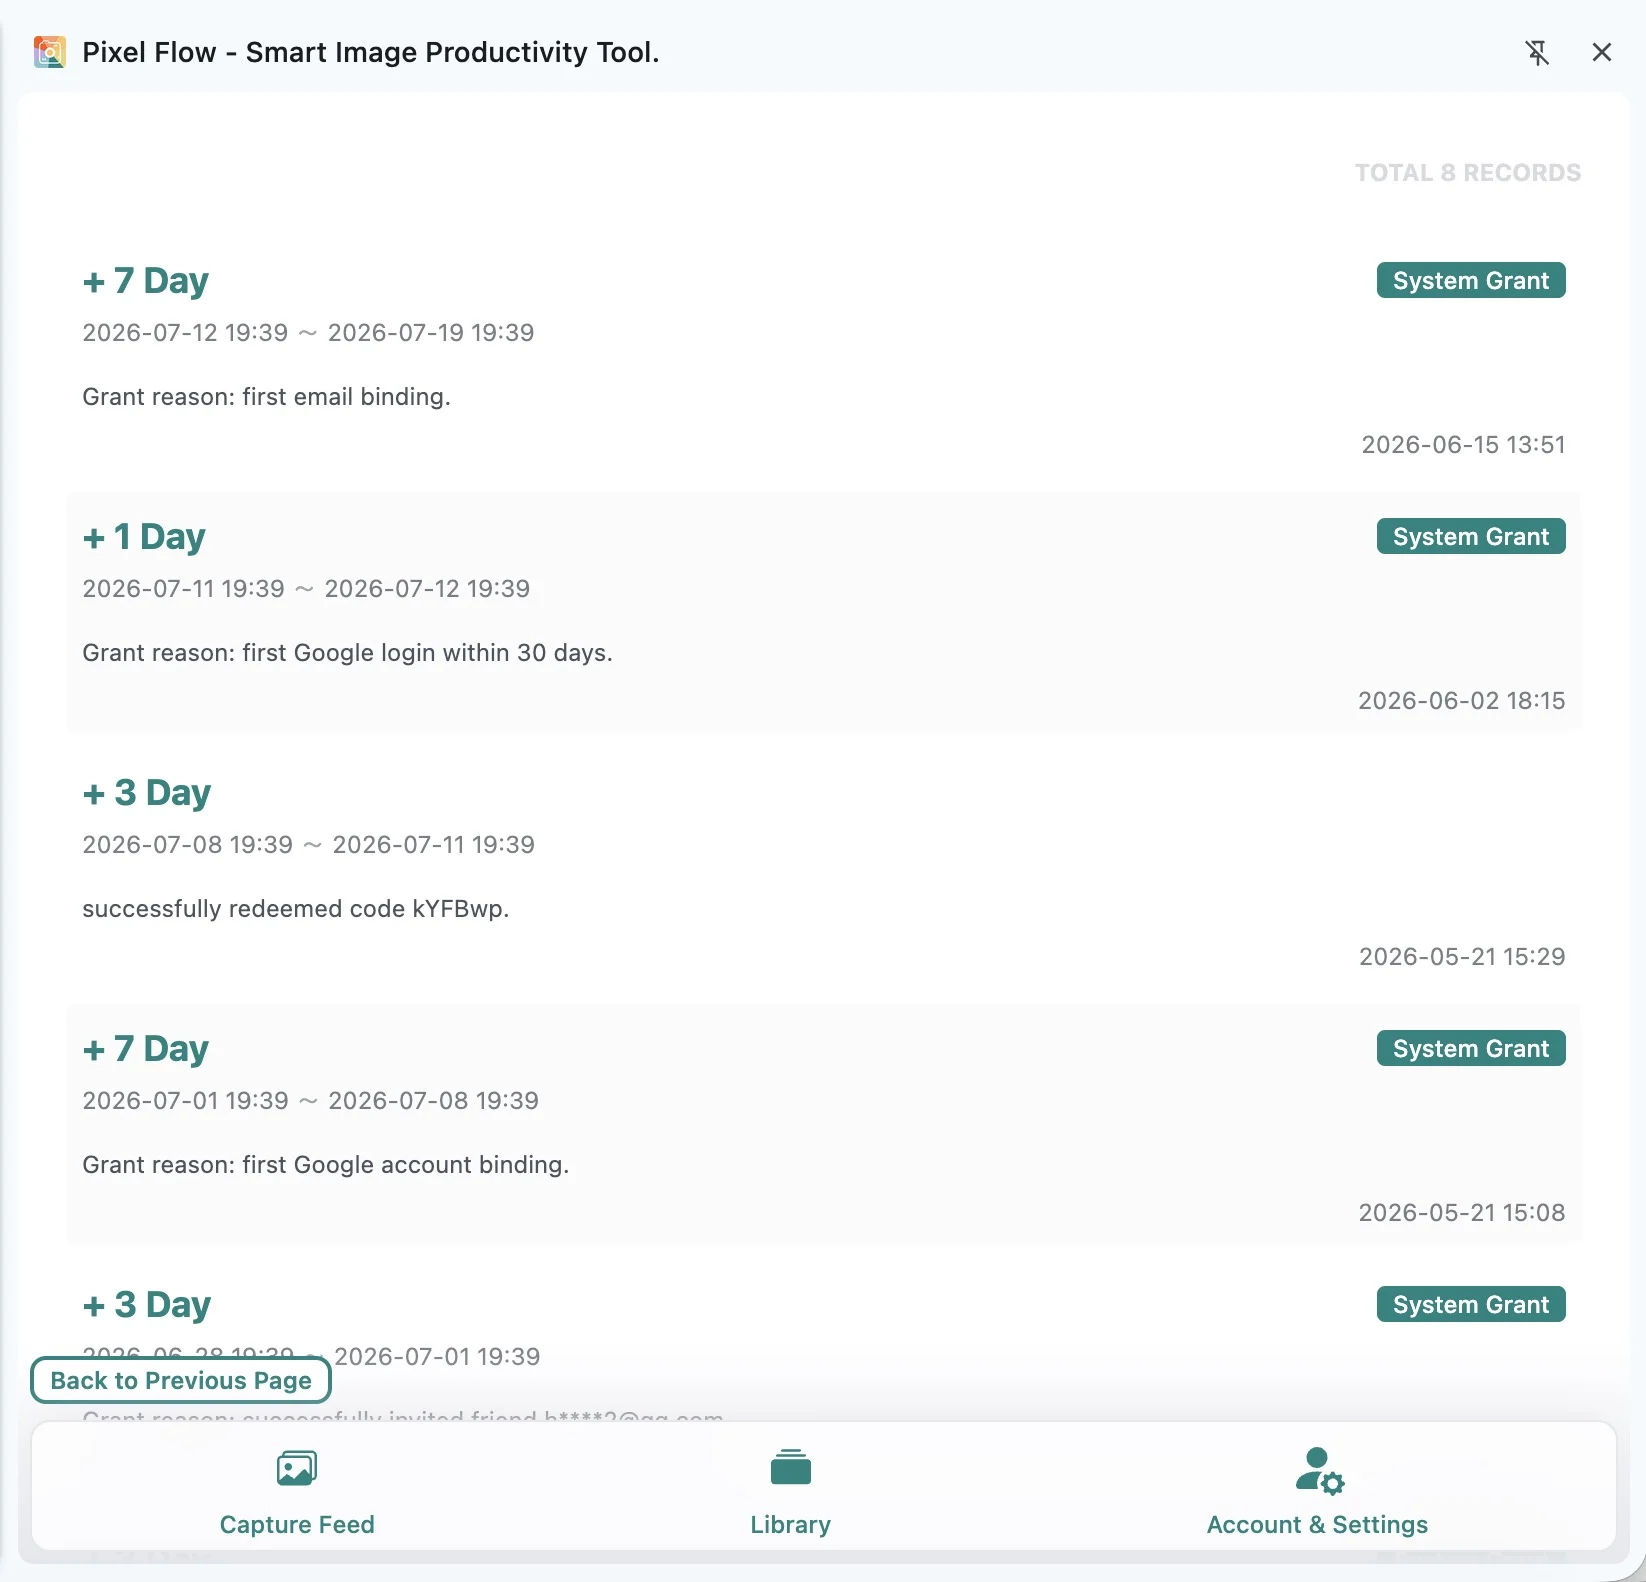Open the Capture Feed image icon

297,1469
